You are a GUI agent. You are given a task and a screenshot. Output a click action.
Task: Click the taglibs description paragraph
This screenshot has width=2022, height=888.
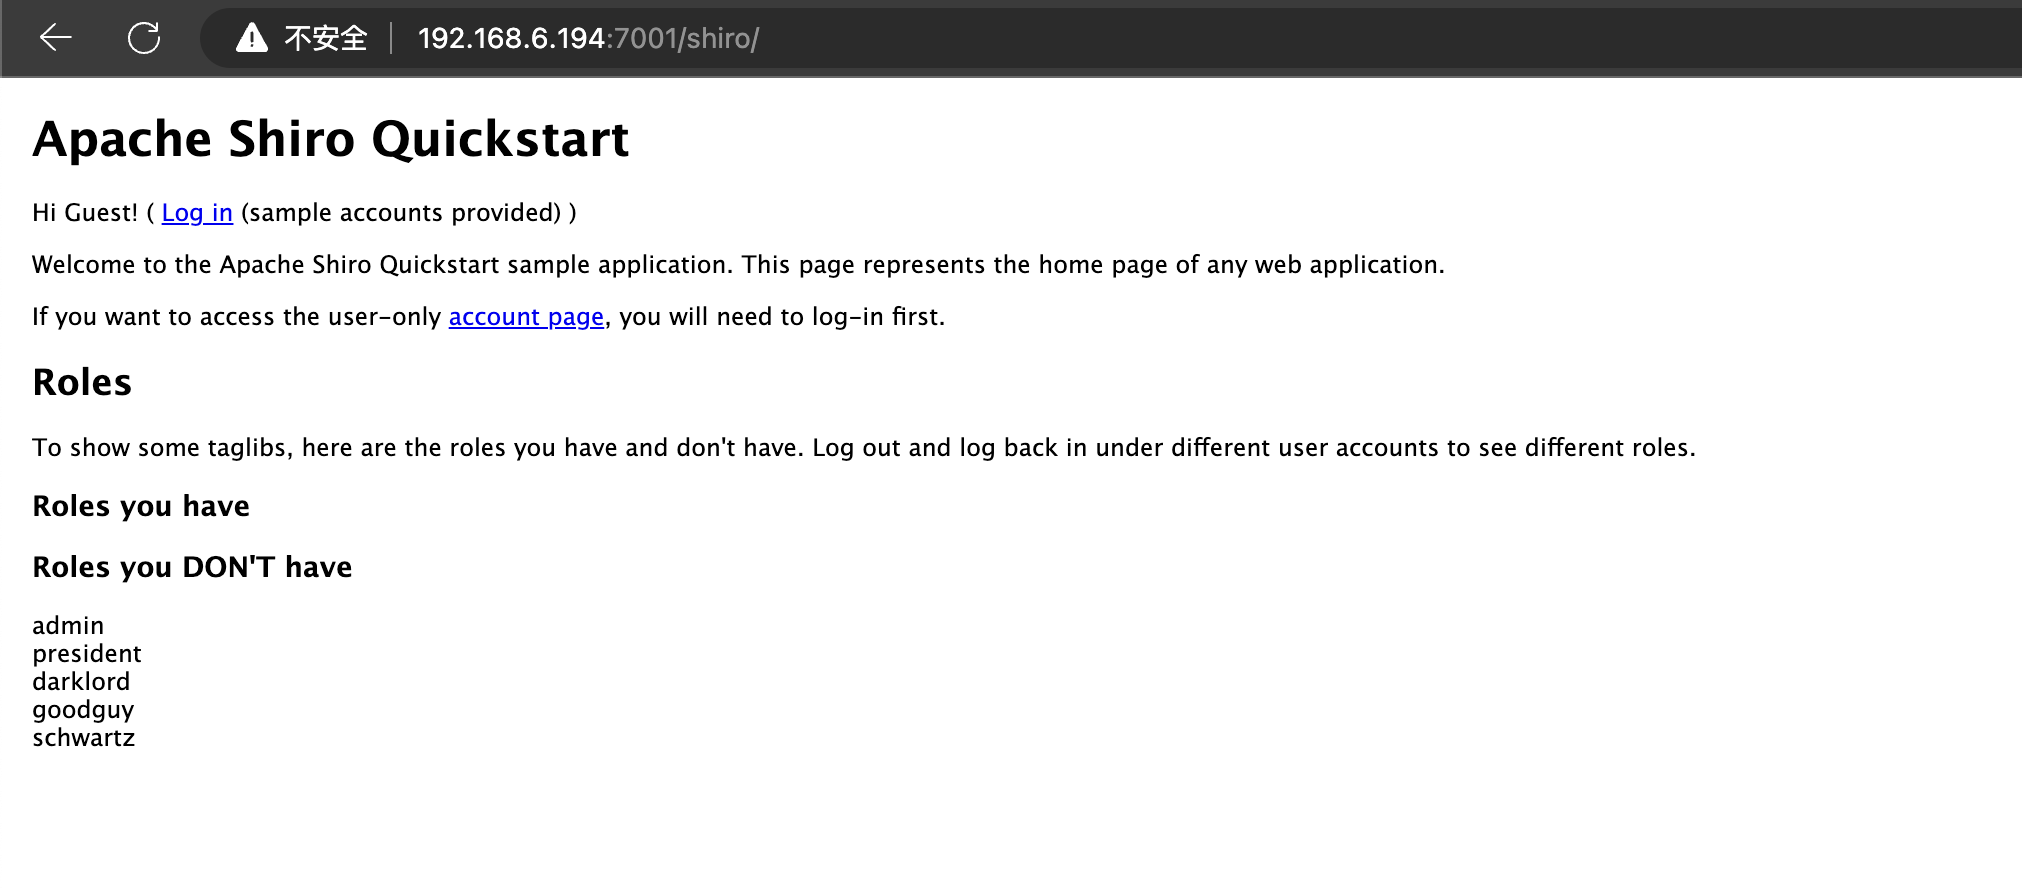pos(863,448)
